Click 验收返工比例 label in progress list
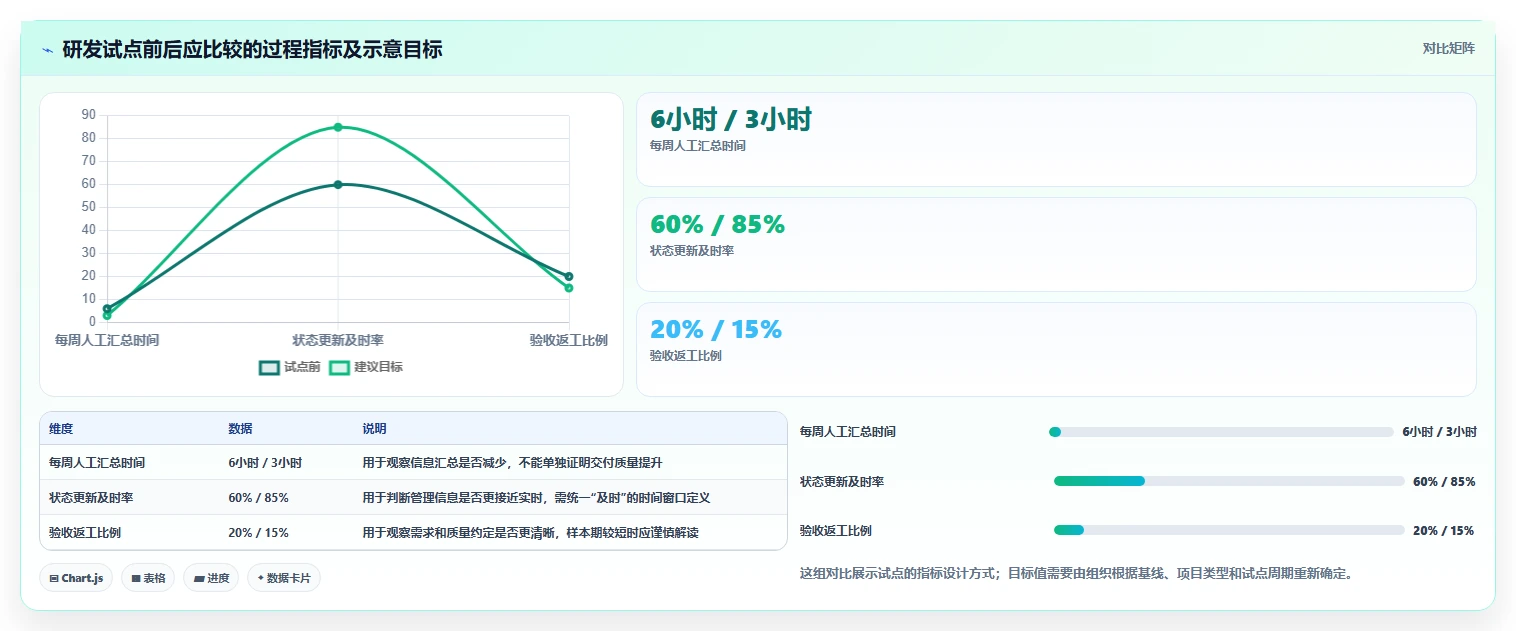Viewport: 1516px width, 631px height. pyautogui.click(x=836, y=530)
